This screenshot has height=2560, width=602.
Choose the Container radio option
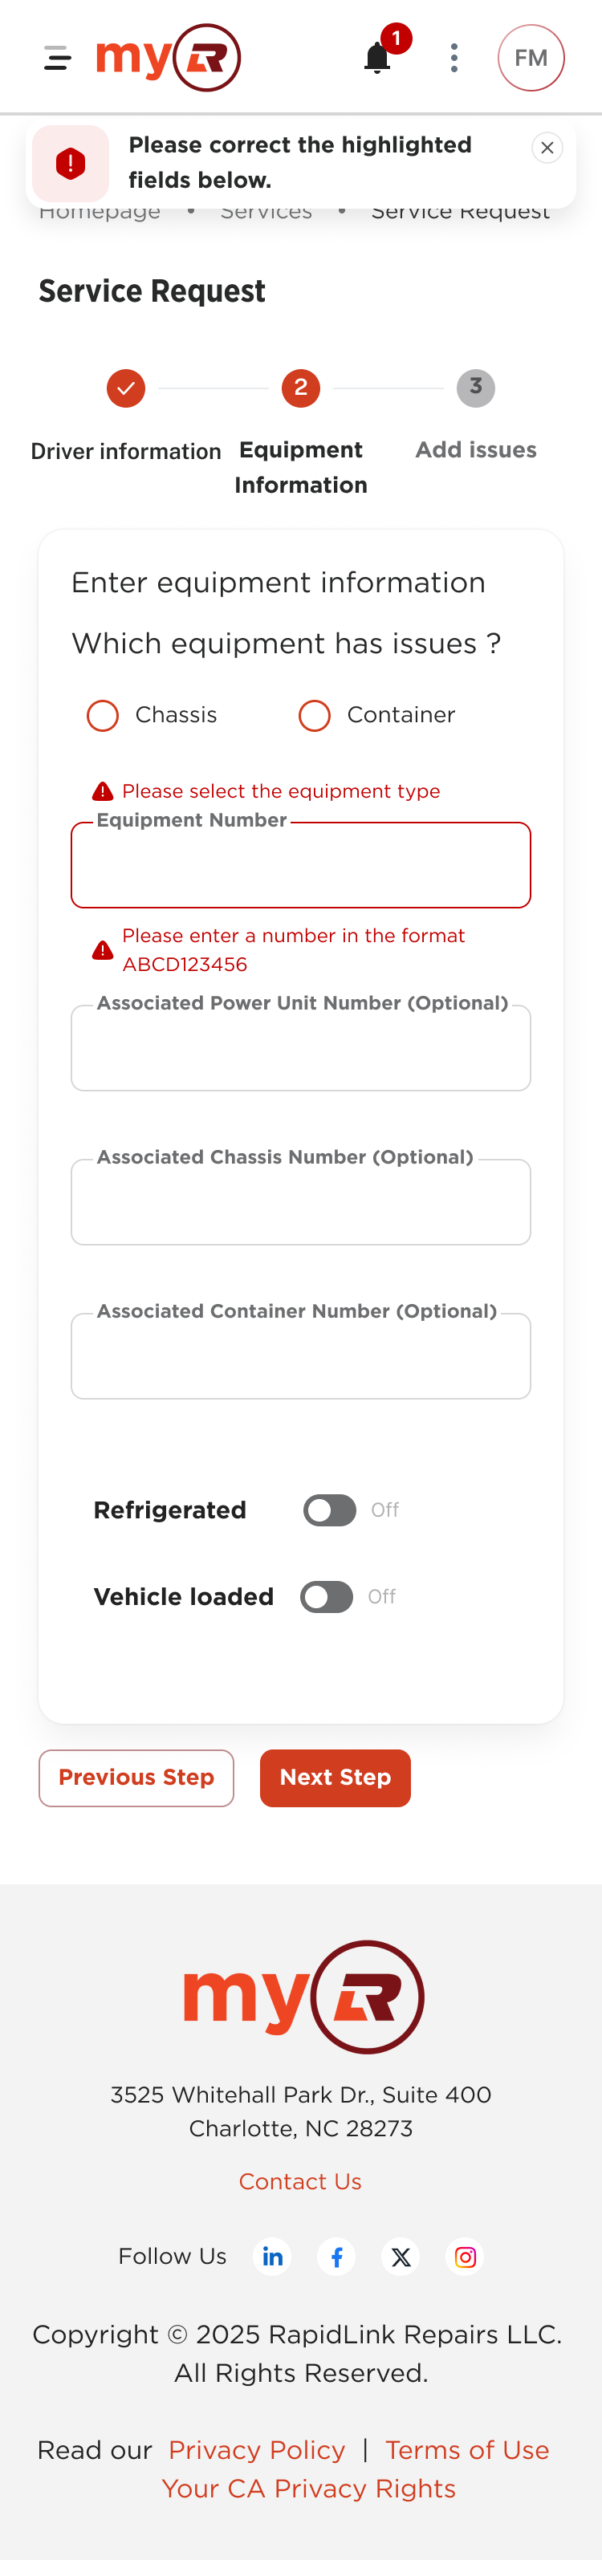[314, 715]
